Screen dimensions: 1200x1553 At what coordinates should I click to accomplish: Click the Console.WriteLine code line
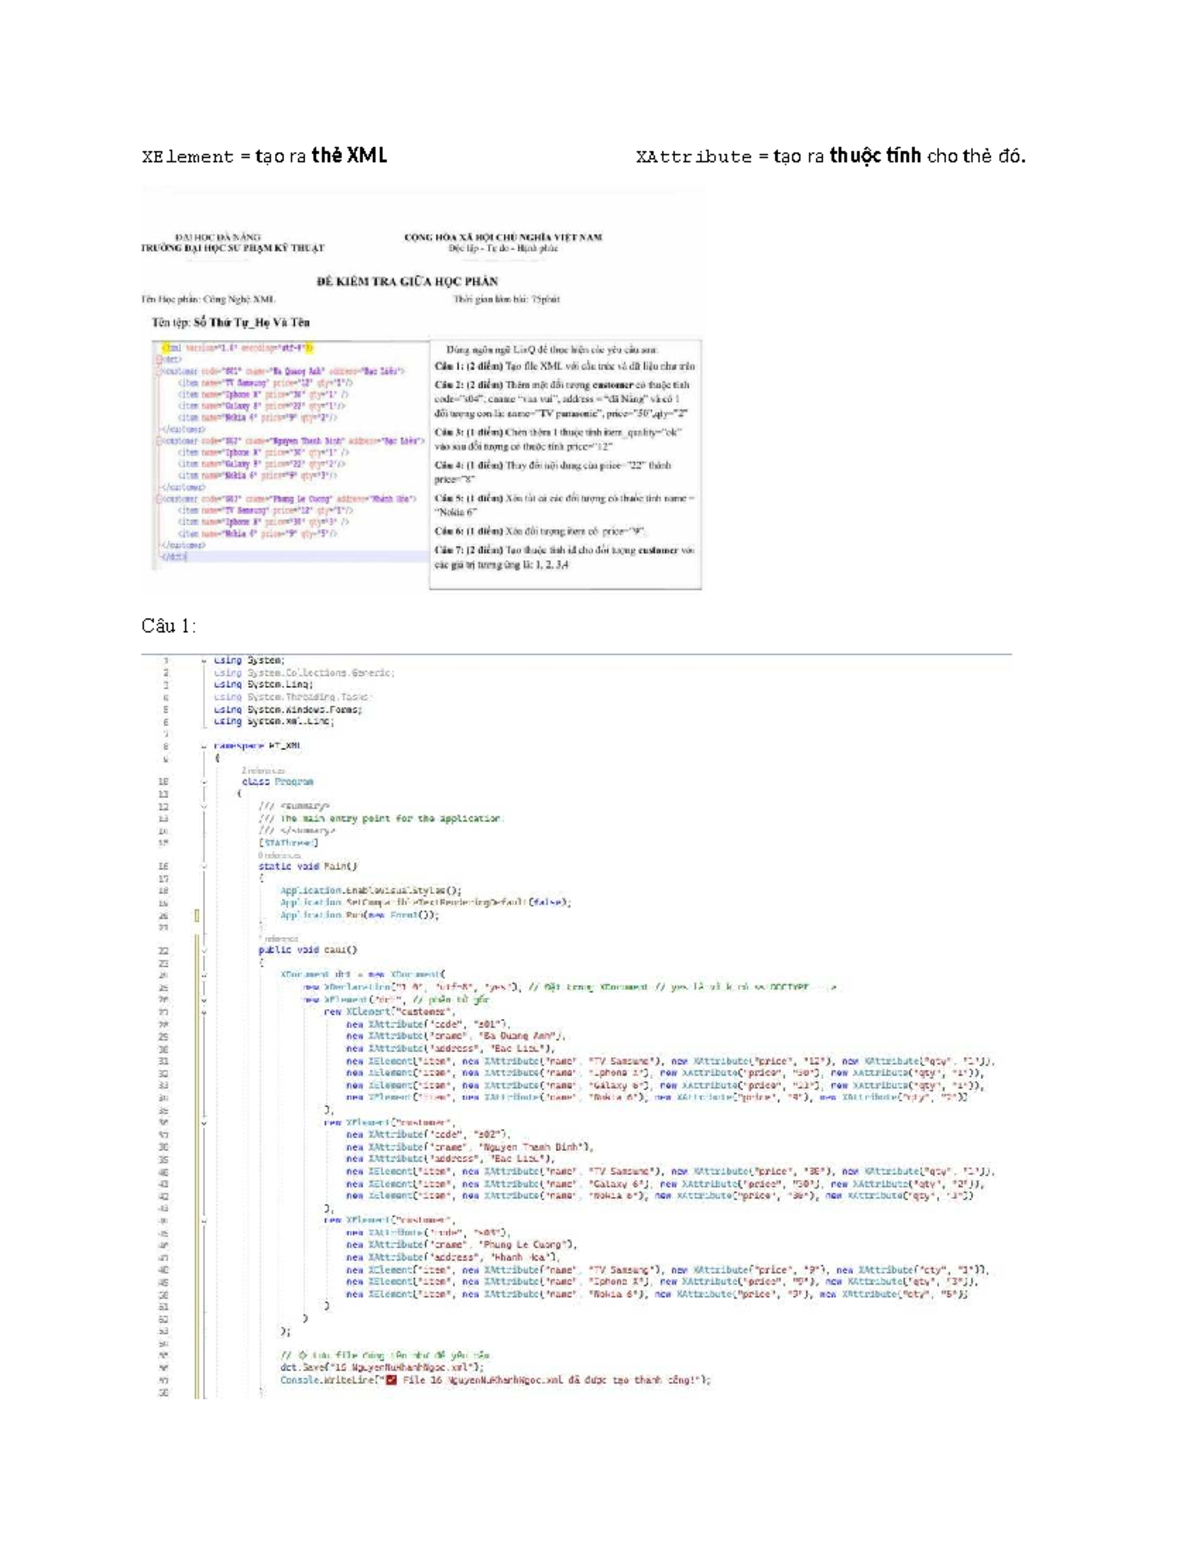click(x=496, y=1380)
